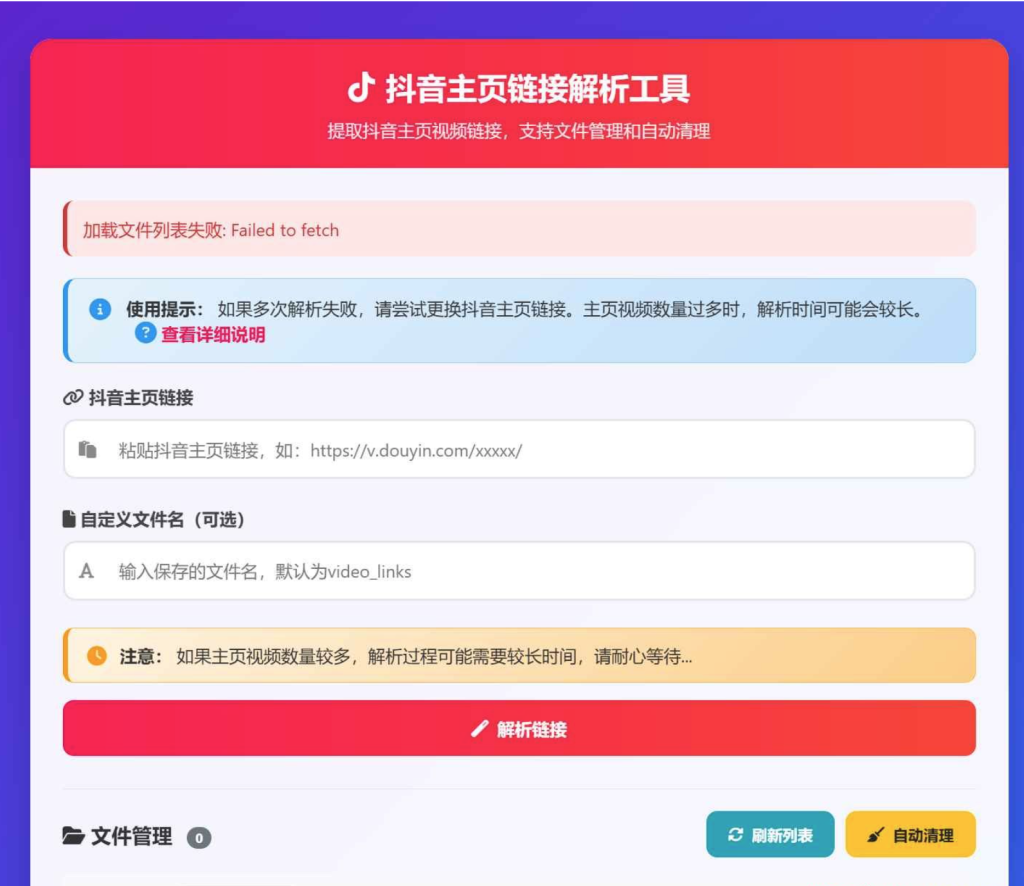This screenshot has width=1024, height=886.
Task: Click the TikTok logo in the header
Action: (360, 89)
